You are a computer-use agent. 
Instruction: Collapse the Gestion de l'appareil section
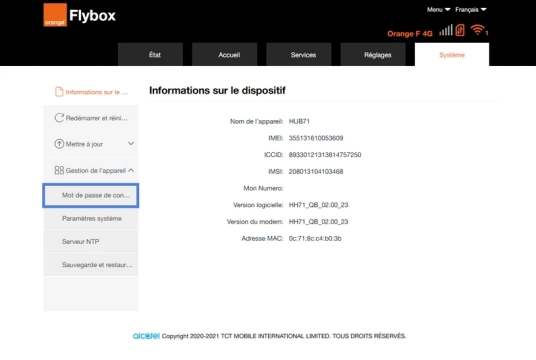click(131, 170)
